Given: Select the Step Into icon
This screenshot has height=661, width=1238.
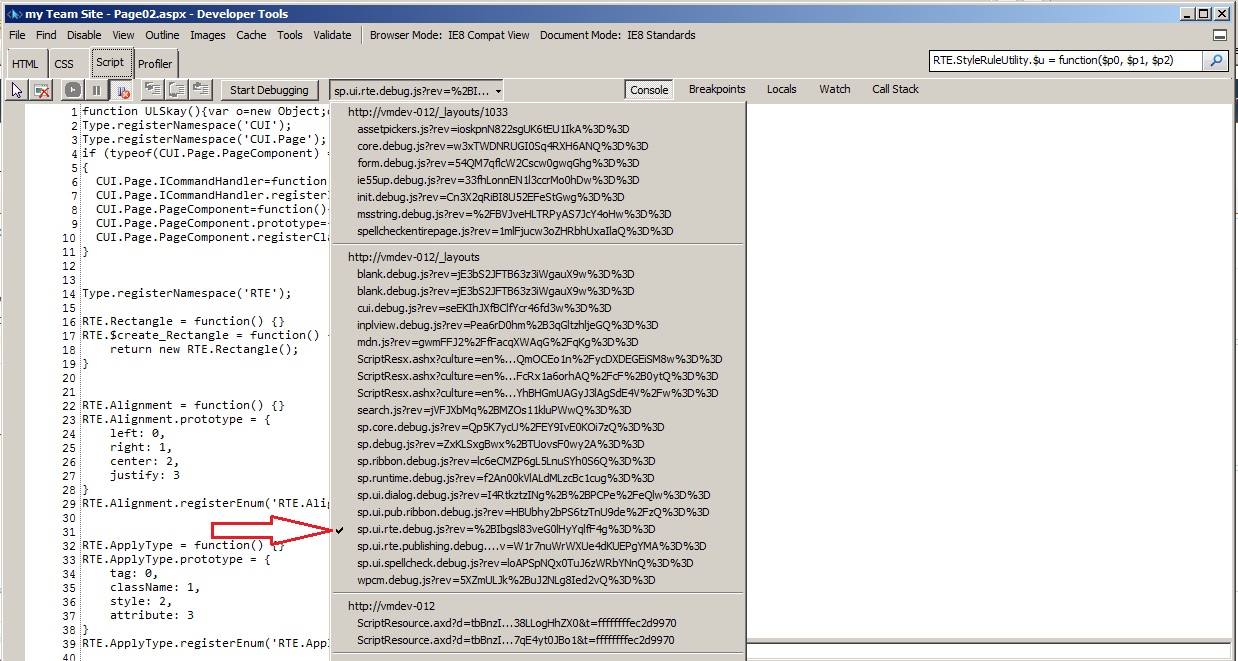Looking at the screenshot, I should pos(152,89).
